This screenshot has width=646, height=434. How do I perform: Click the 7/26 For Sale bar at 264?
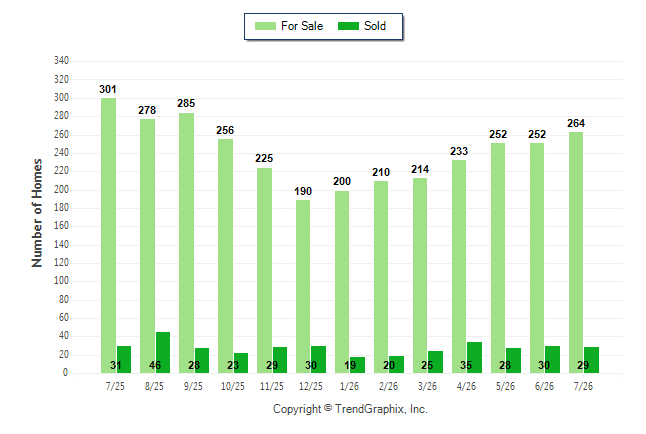[576, 253]
